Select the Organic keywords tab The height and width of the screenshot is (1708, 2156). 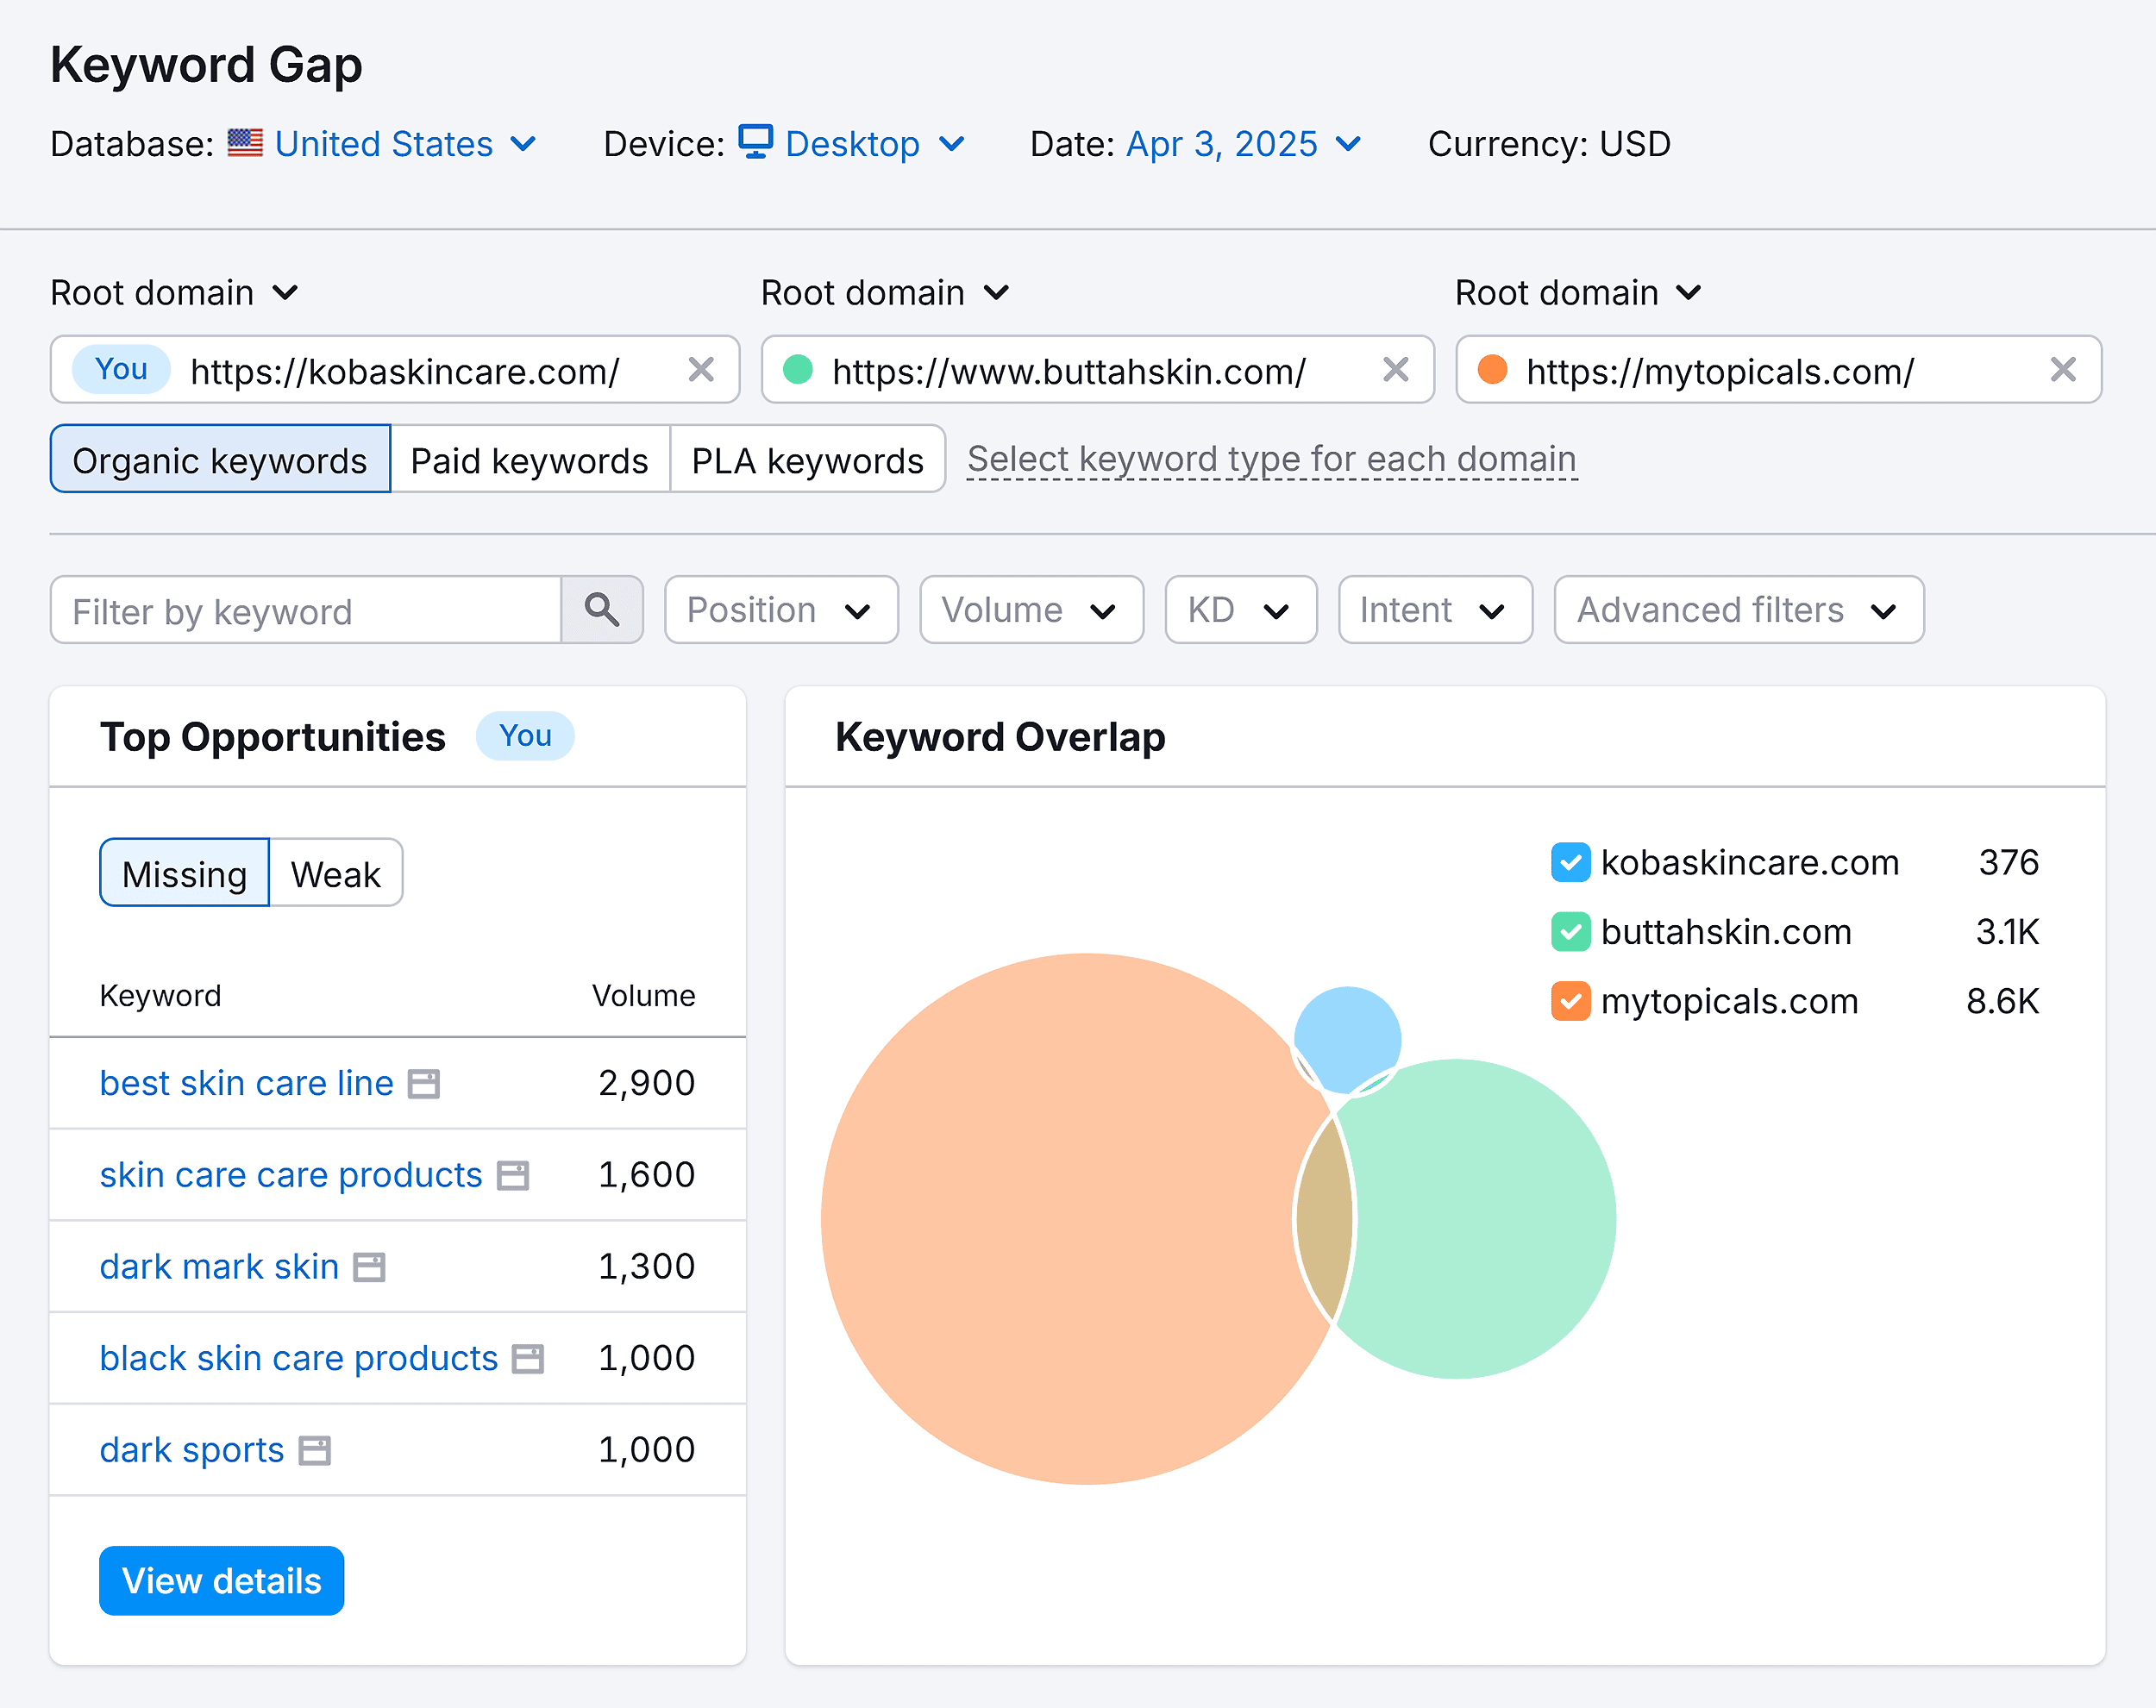click(220, 459)
